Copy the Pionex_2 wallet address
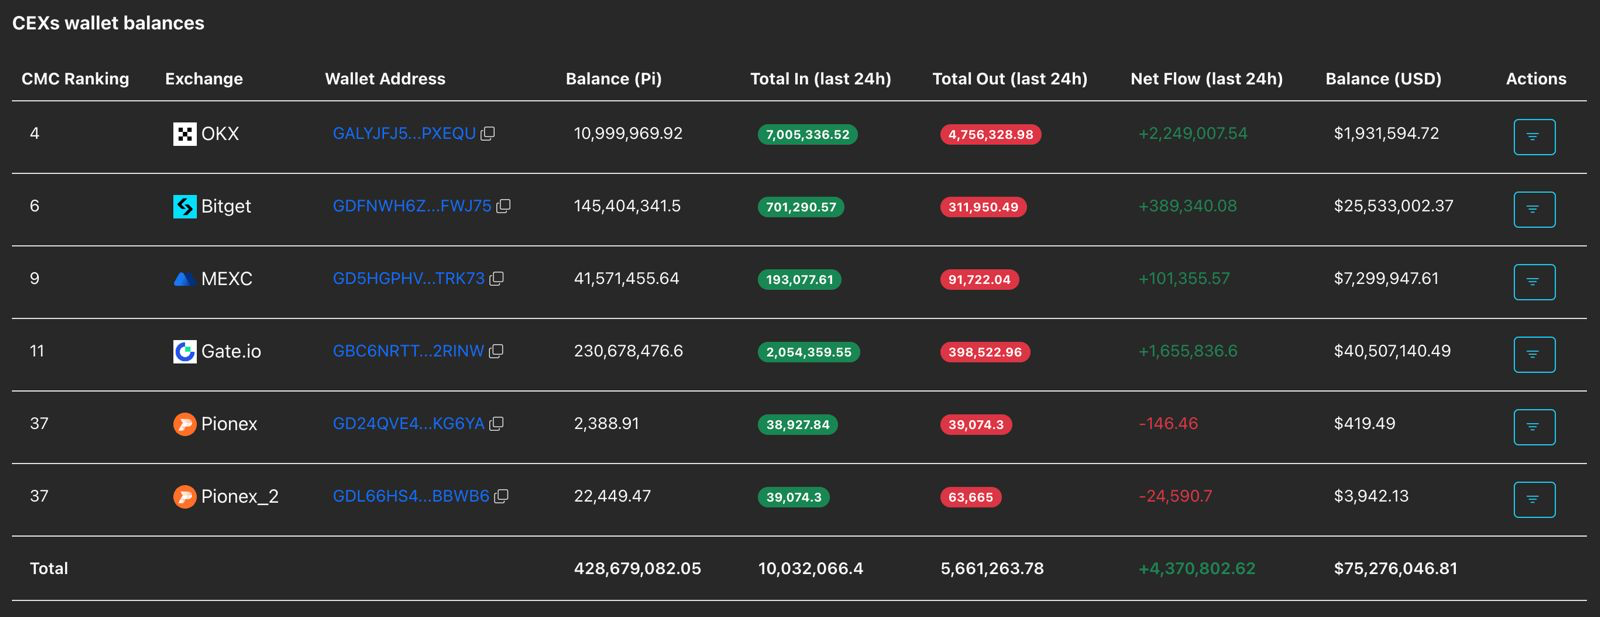This screenshot has width=1600, height=617. (502, 496)
